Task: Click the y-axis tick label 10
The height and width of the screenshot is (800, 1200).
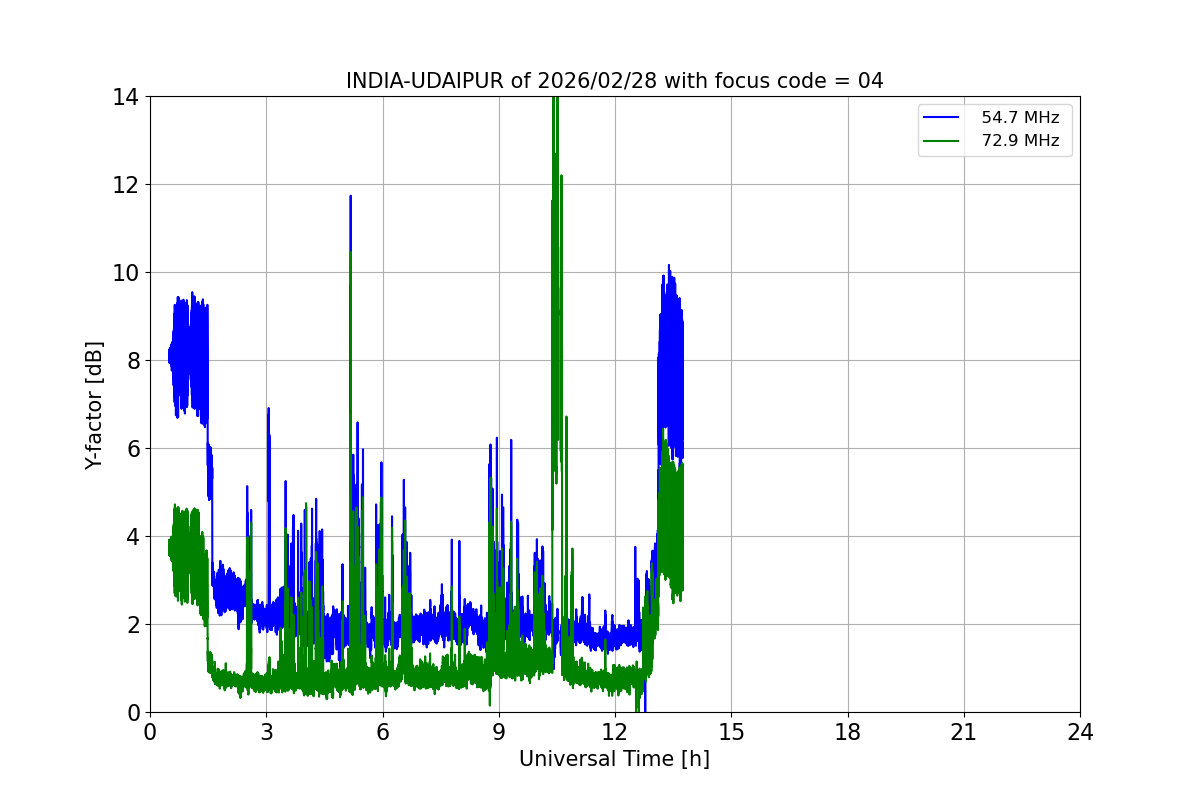Action: pyautogui.click(x=125, y=273)
